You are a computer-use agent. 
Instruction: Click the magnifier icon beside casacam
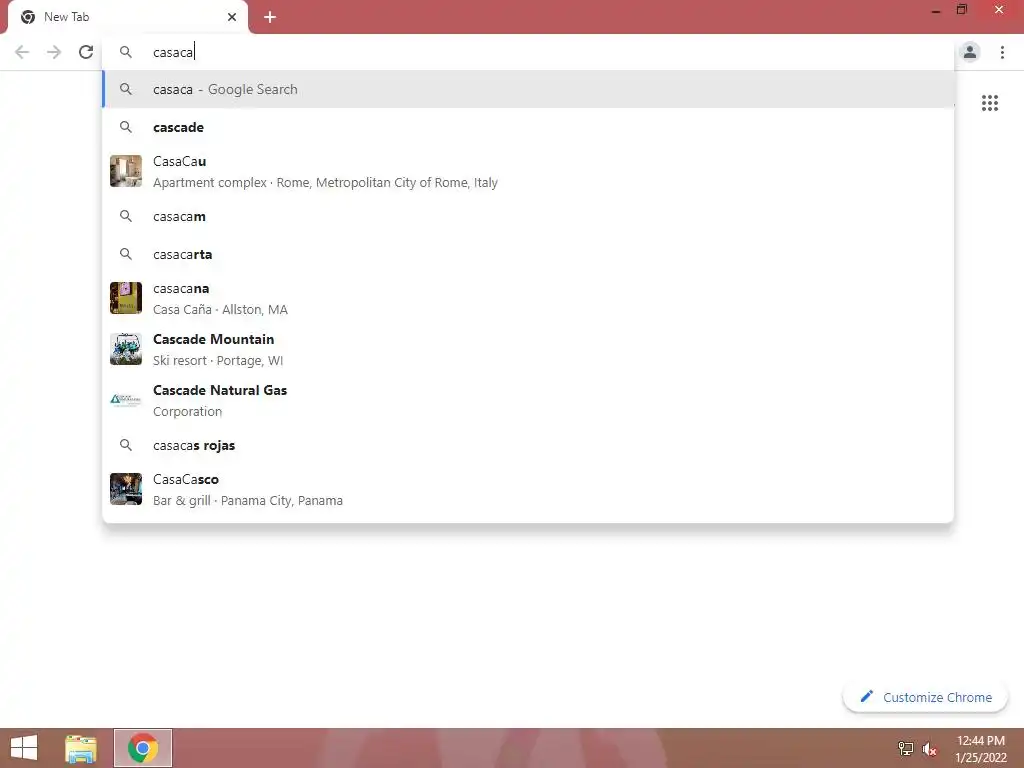click(x=126, y=216)
